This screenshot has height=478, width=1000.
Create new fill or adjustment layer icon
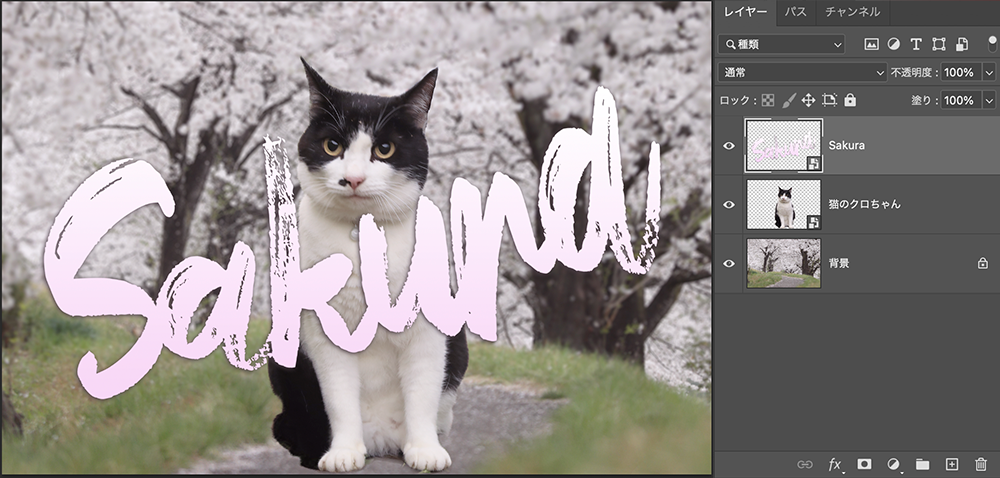coord(893,464)
